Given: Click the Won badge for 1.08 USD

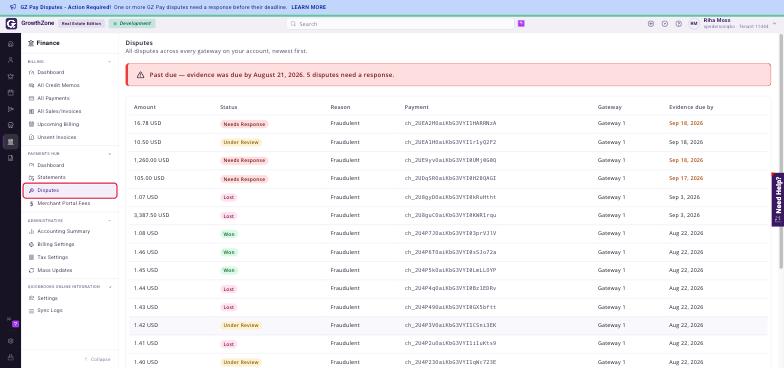Looking at the screenshot, I should 228,234.
